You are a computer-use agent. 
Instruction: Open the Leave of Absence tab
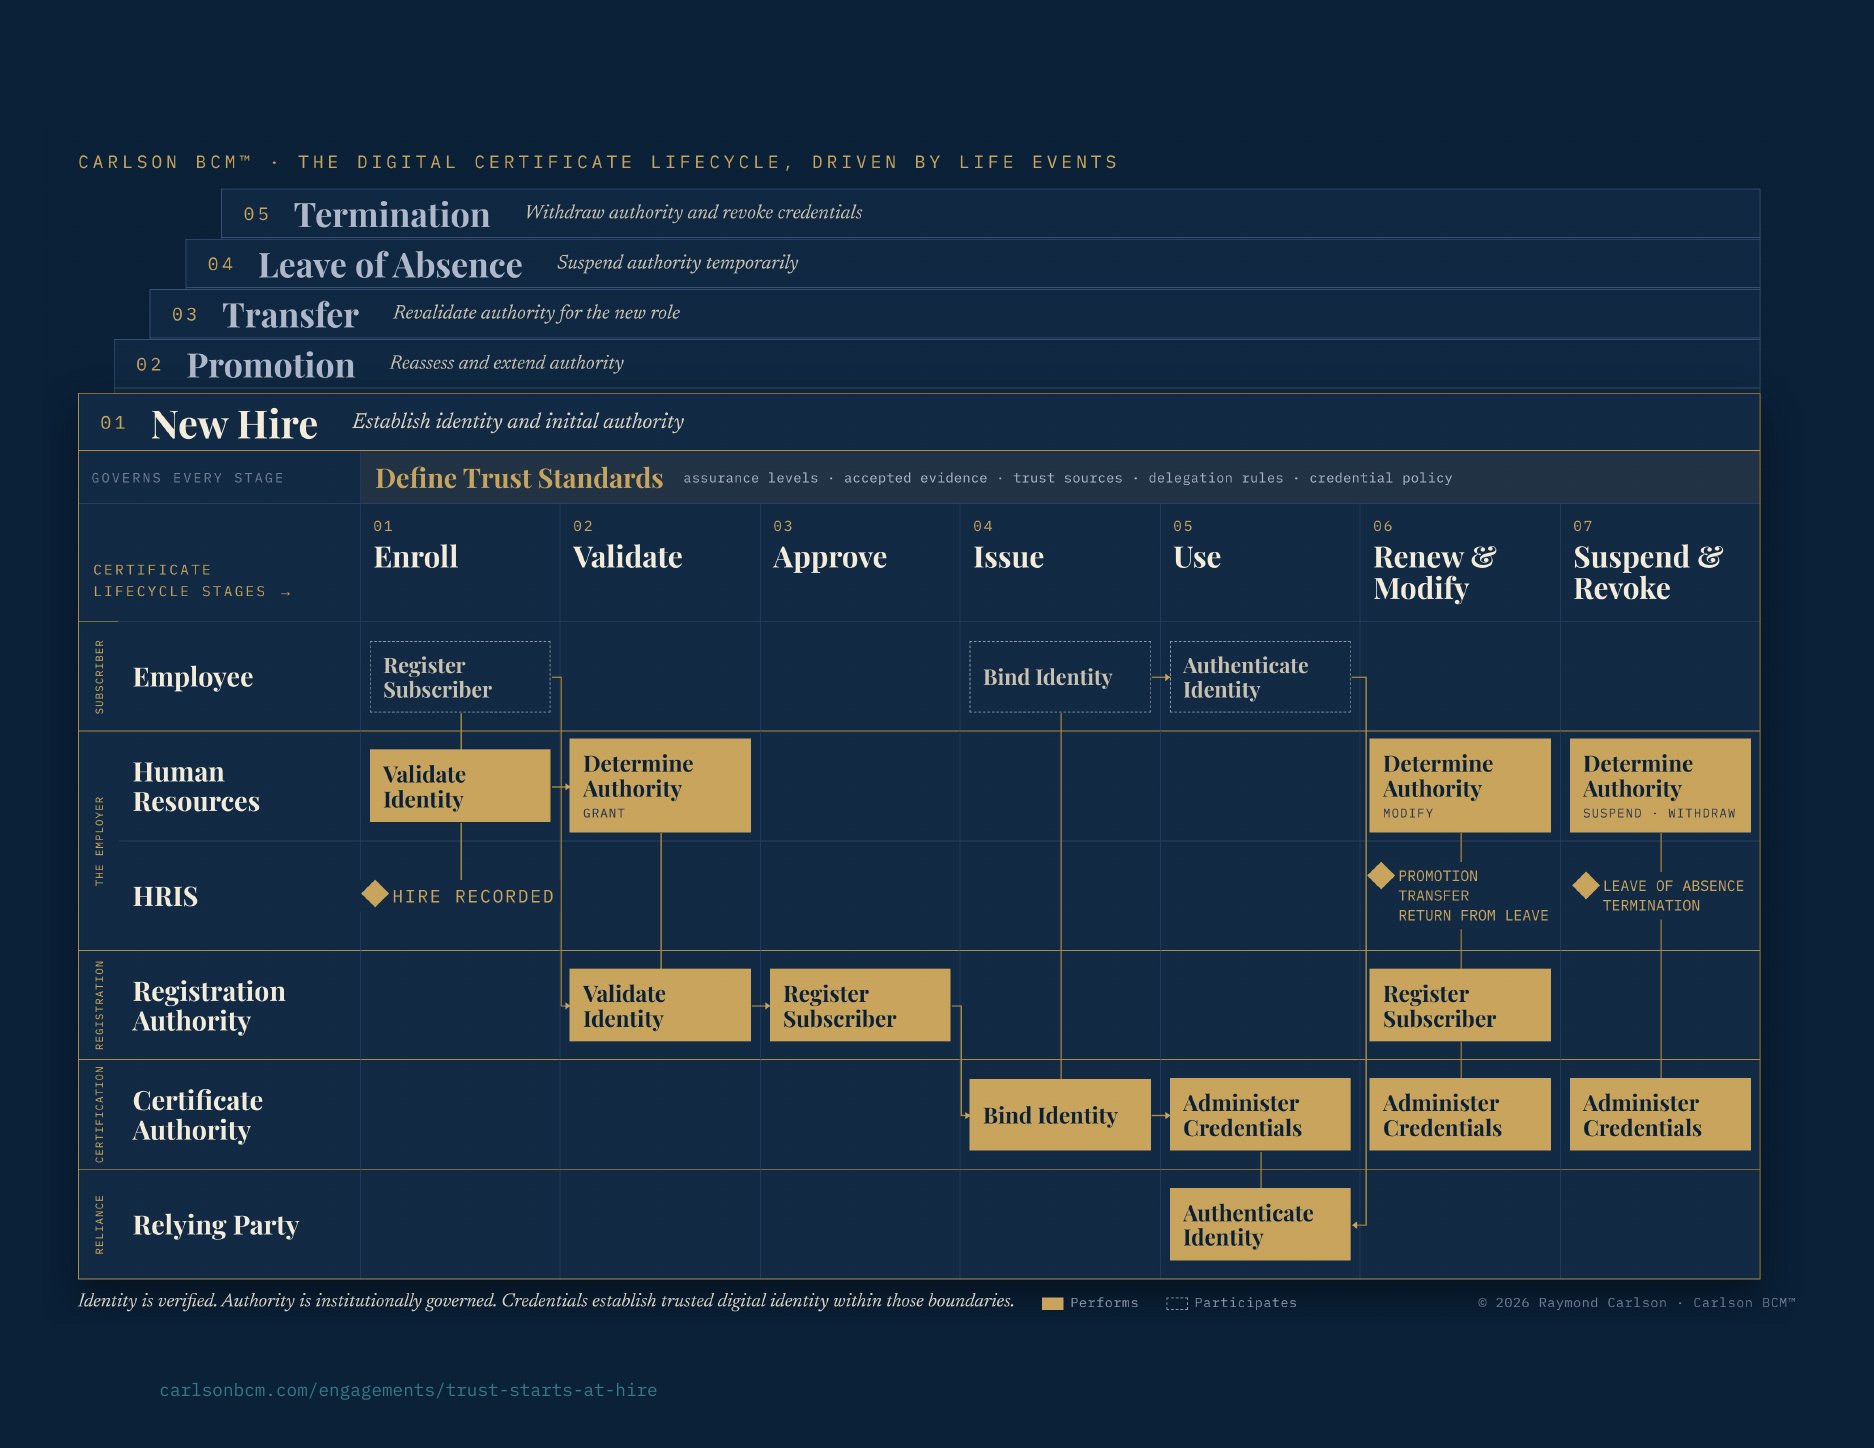point(972,264)
